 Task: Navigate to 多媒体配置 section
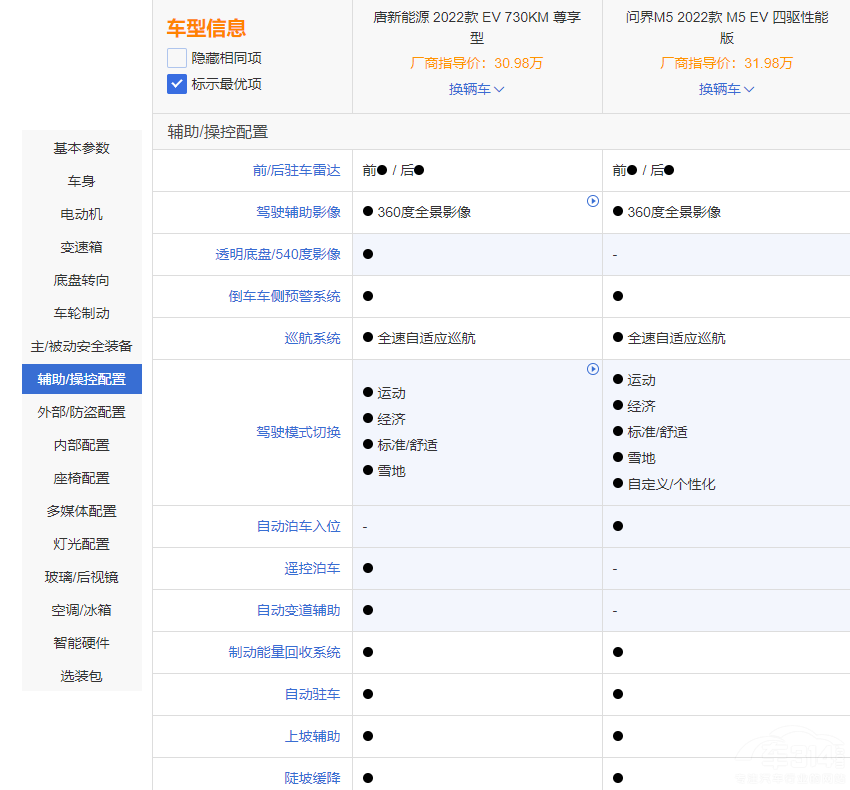pyautogui.click(x=82, y=511)
